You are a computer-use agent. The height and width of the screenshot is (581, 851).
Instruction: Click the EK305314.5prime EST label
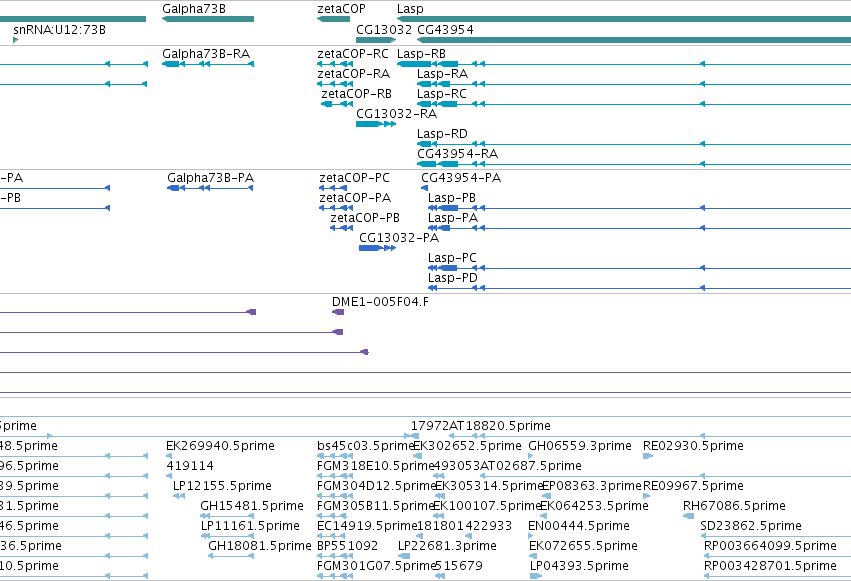pyautogui.click(x=489, y=486)
